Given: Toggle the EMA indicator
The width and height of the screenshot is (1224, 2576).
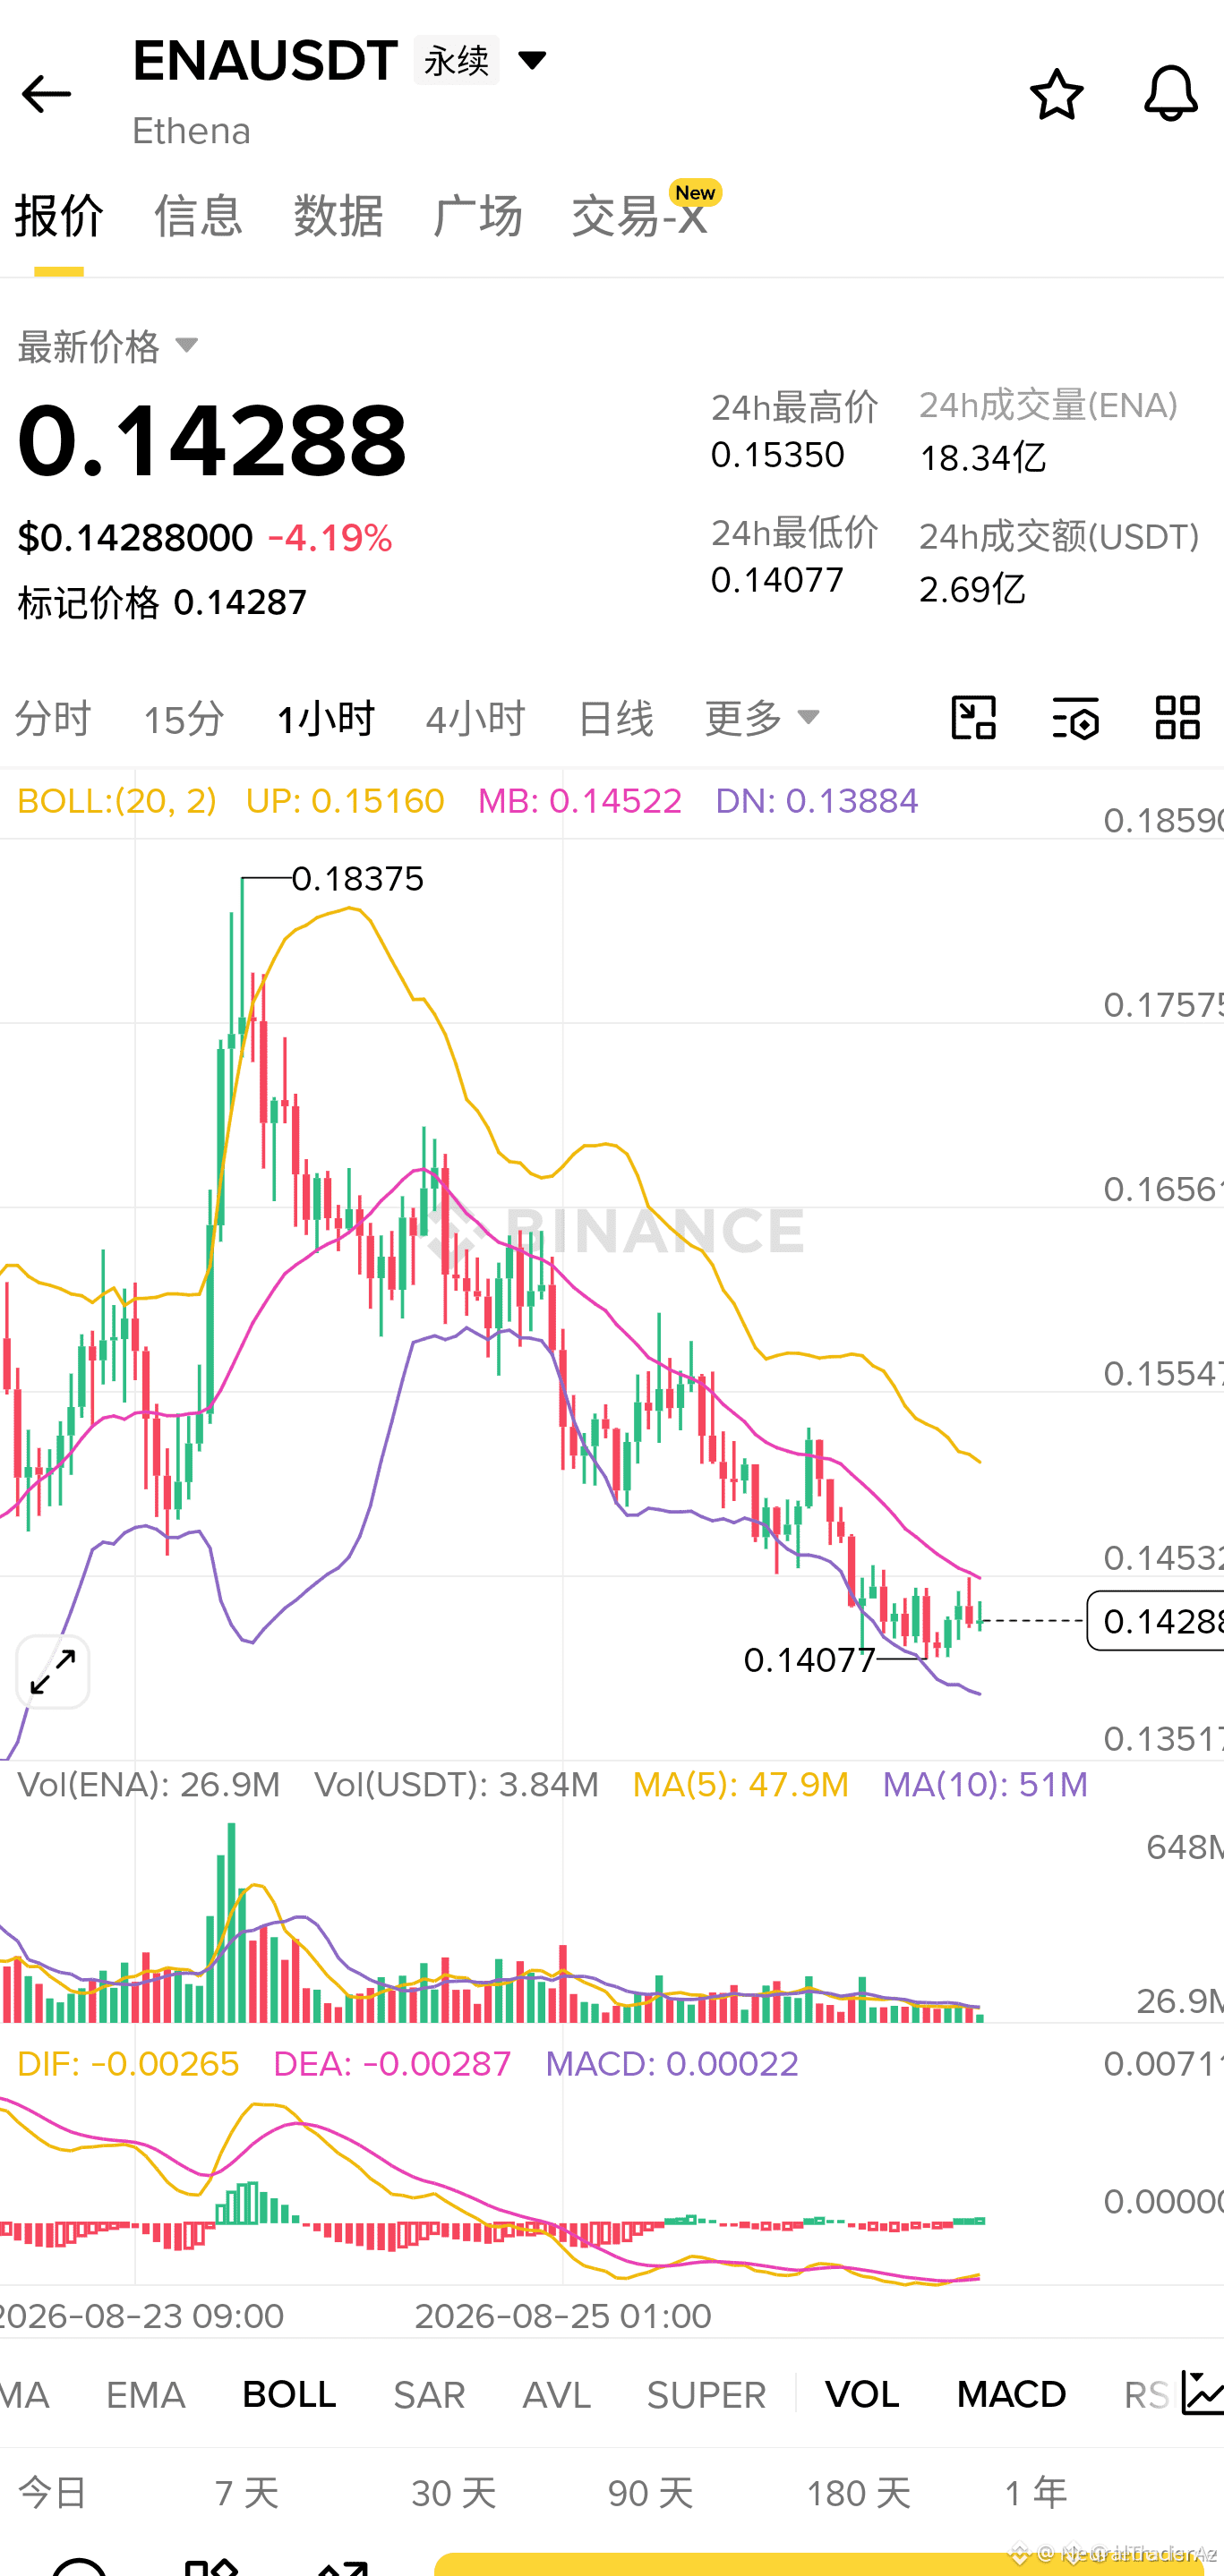Looking at the screenshot, I should click(x=146, y=2395).
